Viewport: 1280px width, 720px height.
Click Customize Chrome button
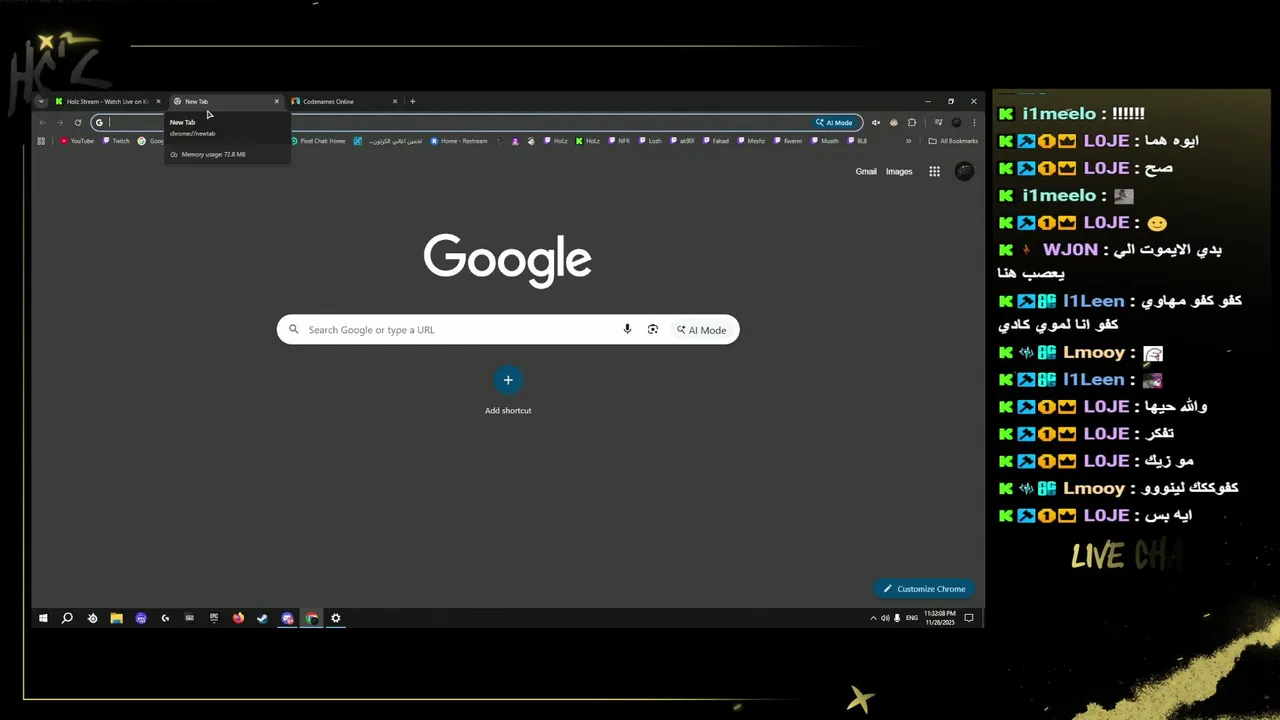[x=925, y=589]
